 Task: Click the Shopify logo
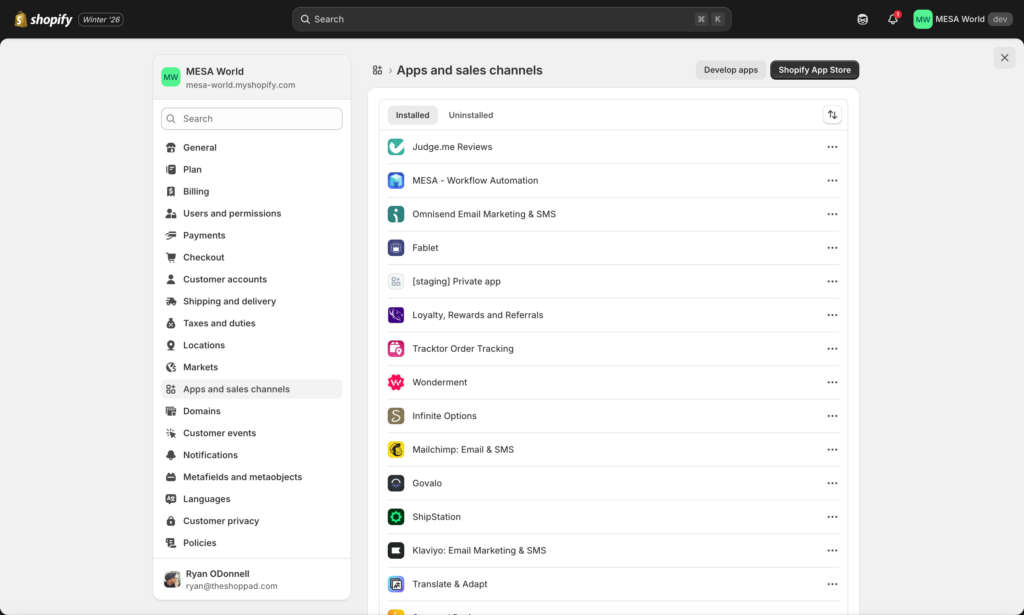click(43, 19)
